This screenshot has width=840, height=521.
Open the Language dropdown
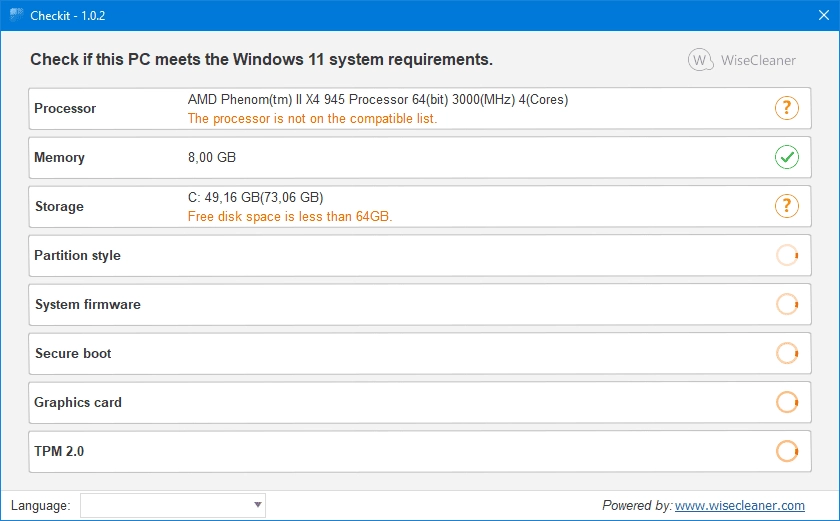(172, 505)
